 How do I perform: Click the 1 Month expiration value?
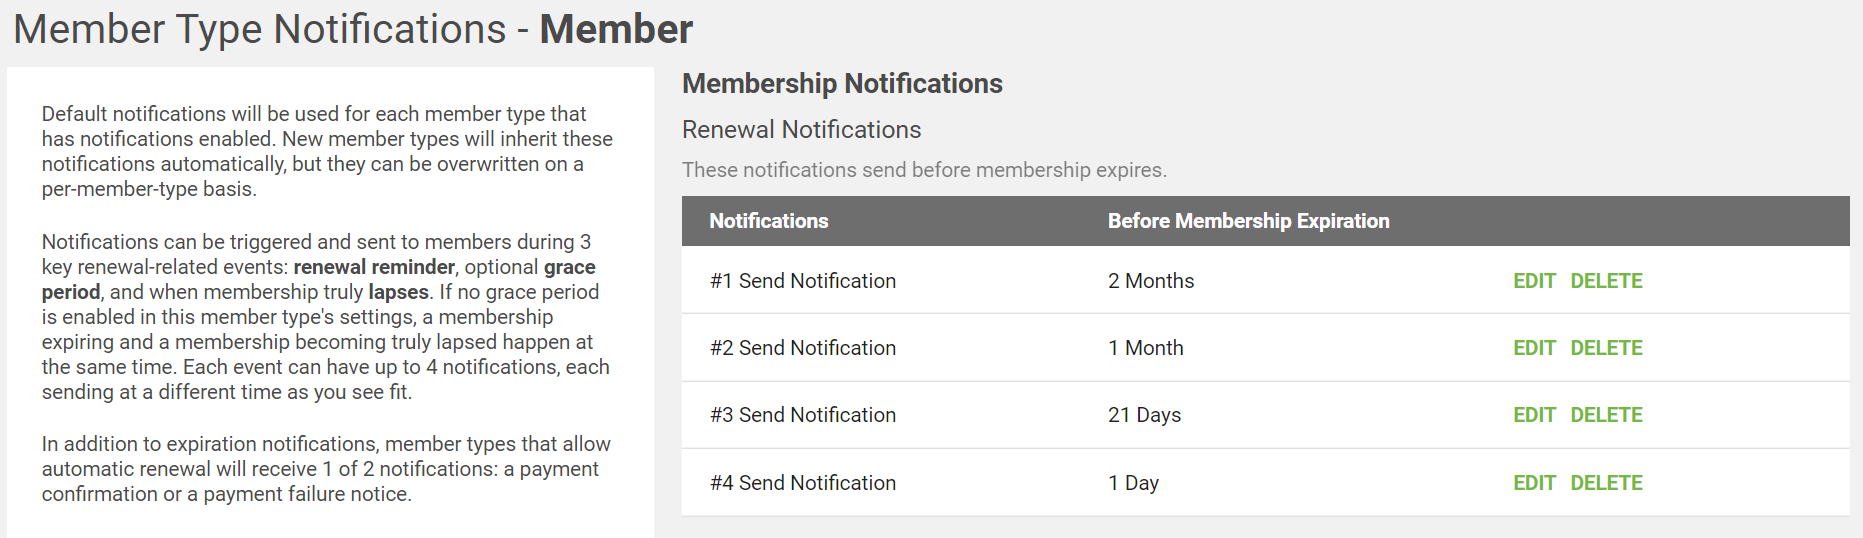(1146, 348)
